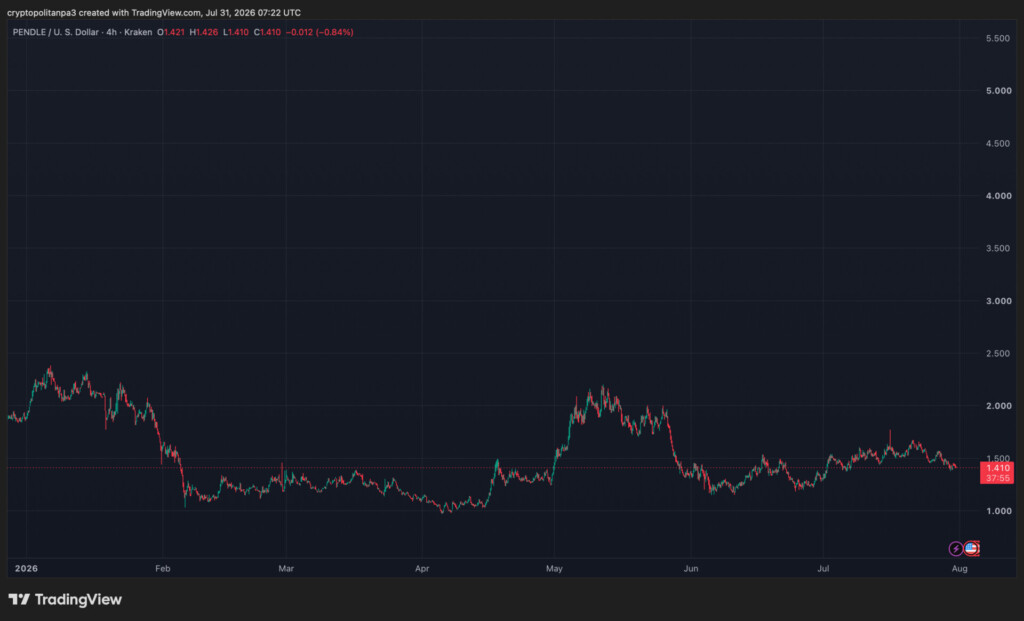The image size is (1024, 621).
Task: Click the 1.000 price axis label
Action: tap(998, 511)
